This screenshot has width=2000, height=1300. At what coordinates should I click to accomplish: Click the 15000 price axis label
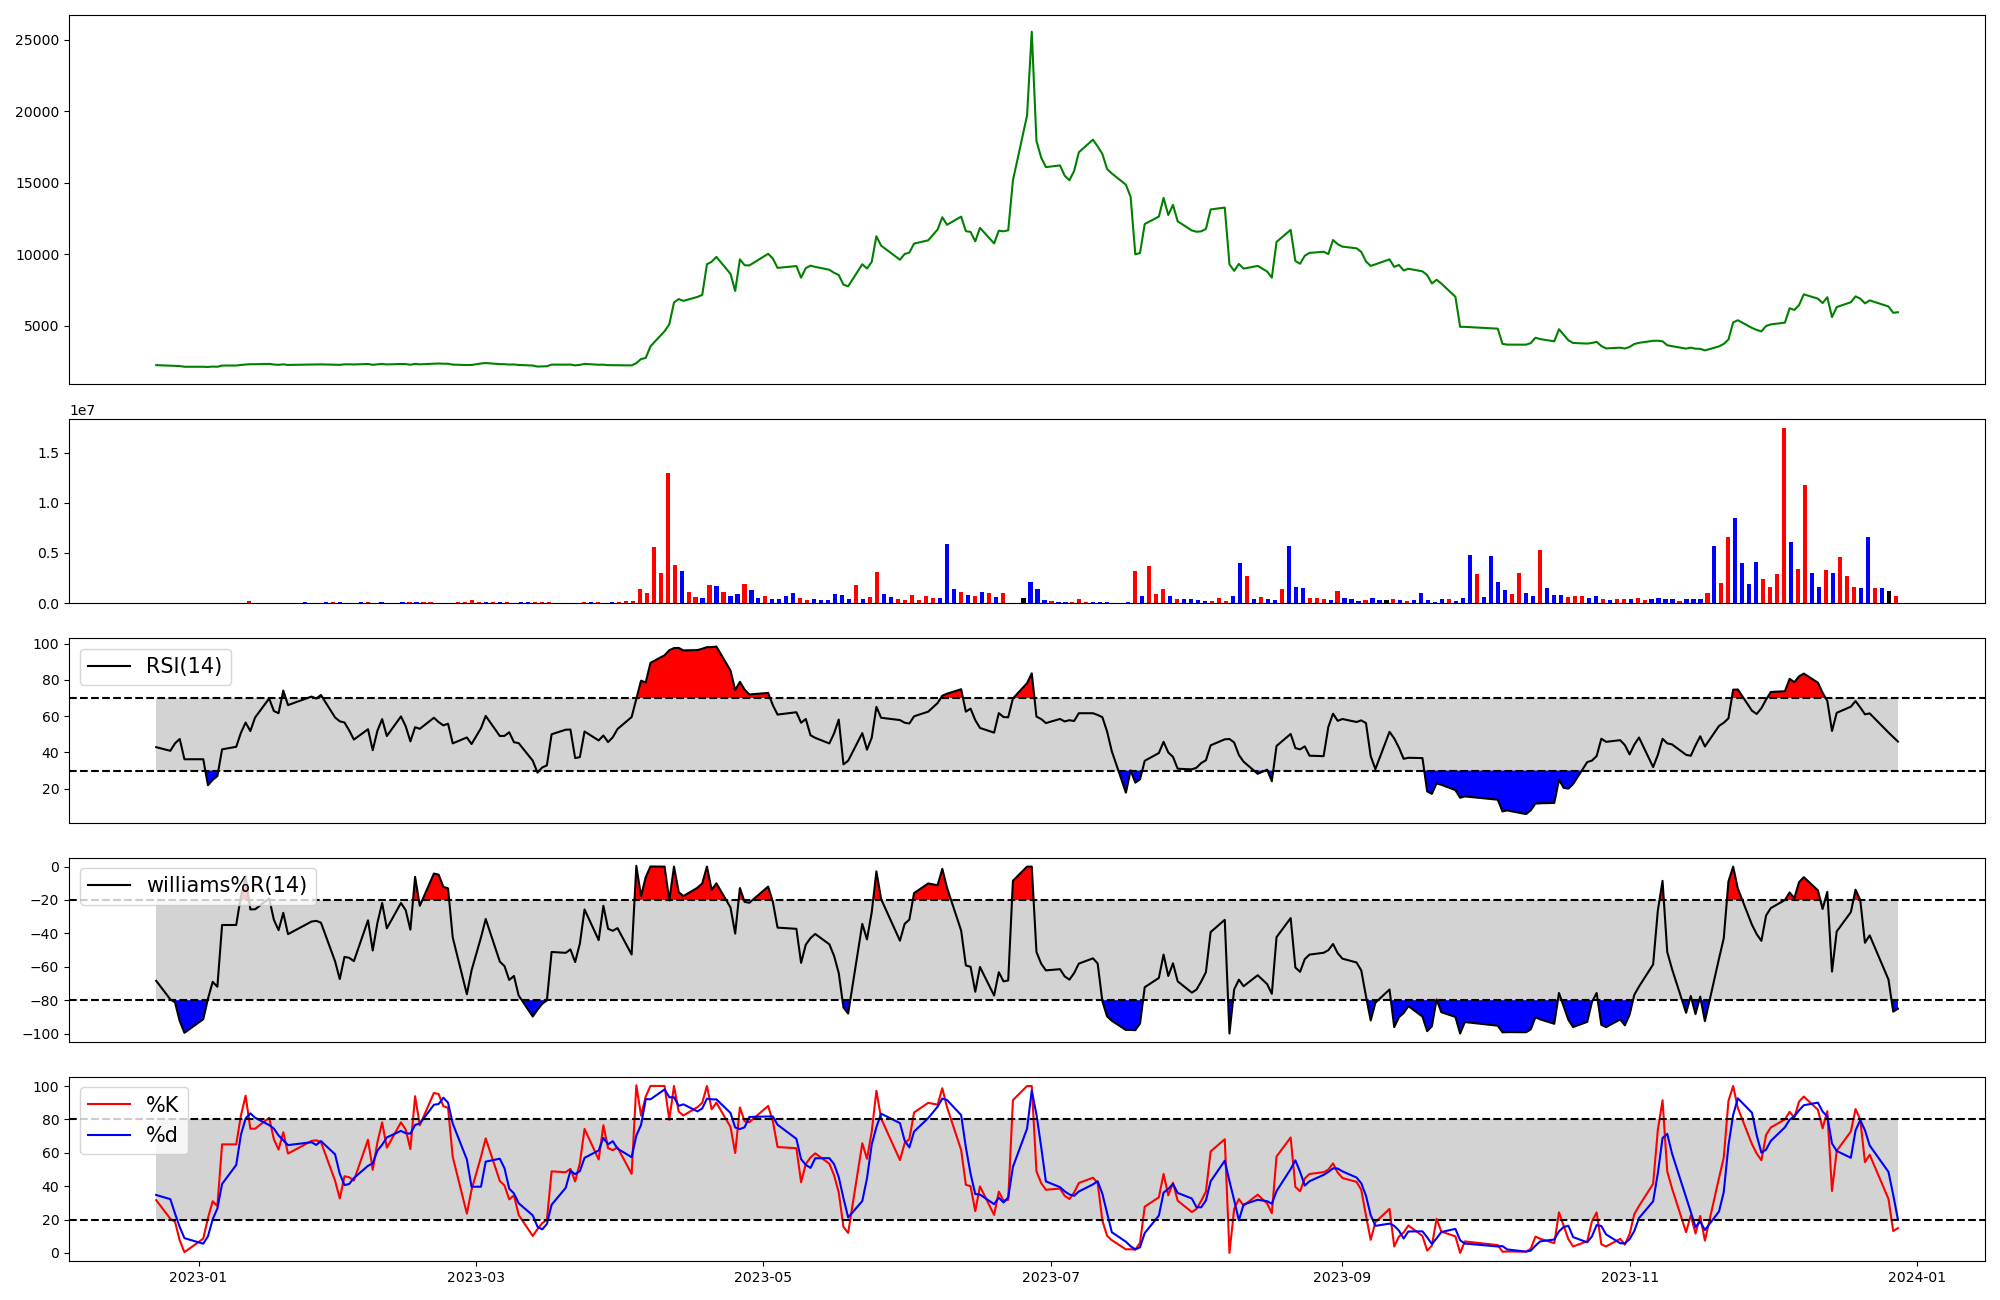pyautogui.click(x=37, y=184)
